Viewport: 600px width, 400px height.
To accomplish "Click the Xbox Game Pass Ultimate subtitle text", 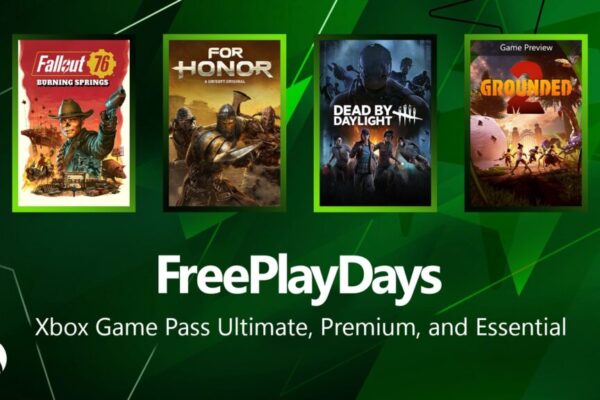I will click(x=300, y=327).
